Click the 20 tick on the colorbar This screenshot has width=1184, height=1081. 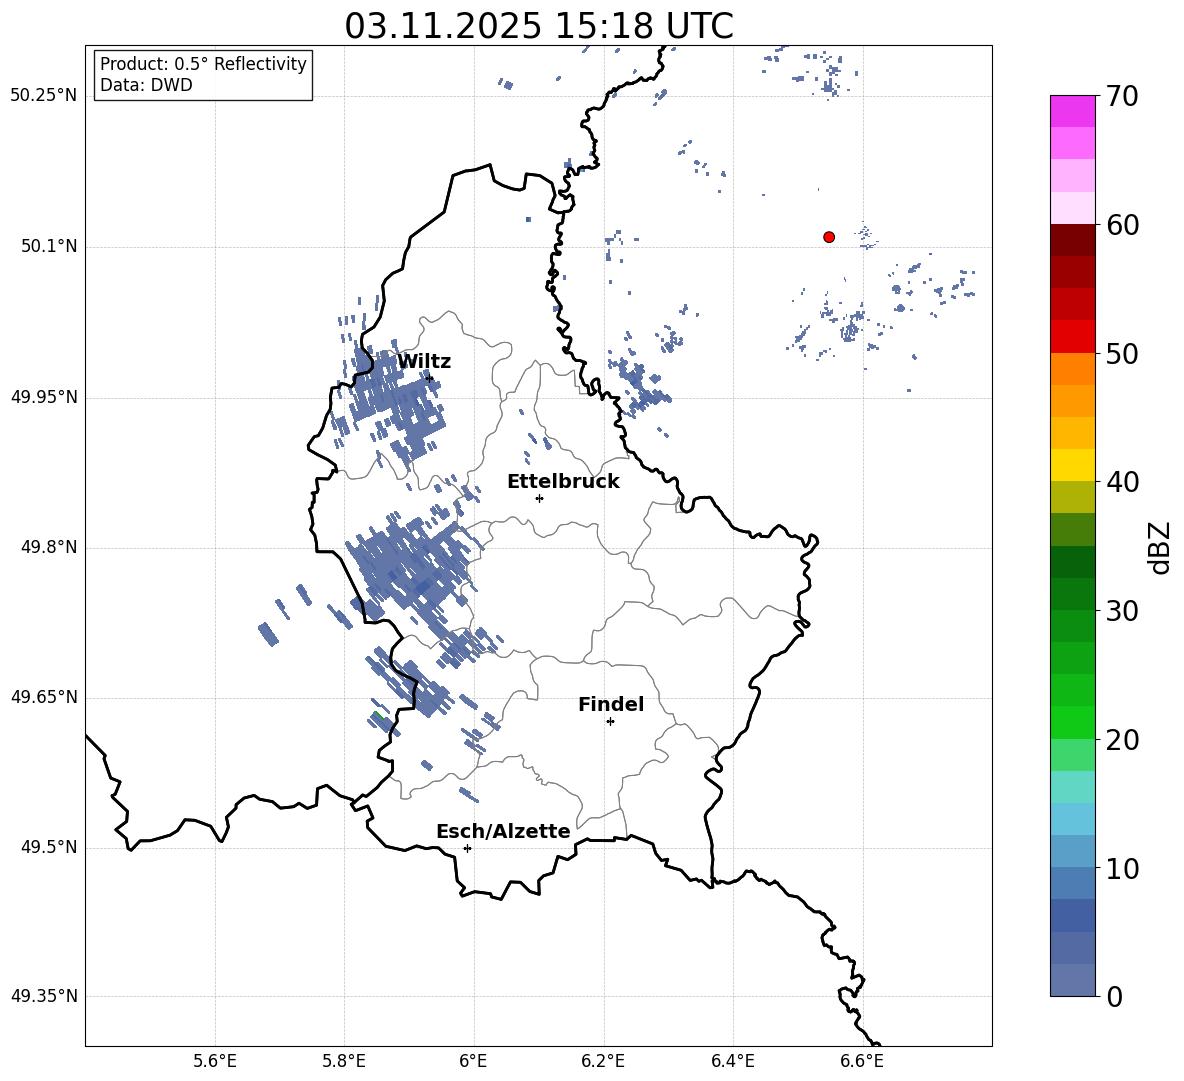click(1122, 740)
